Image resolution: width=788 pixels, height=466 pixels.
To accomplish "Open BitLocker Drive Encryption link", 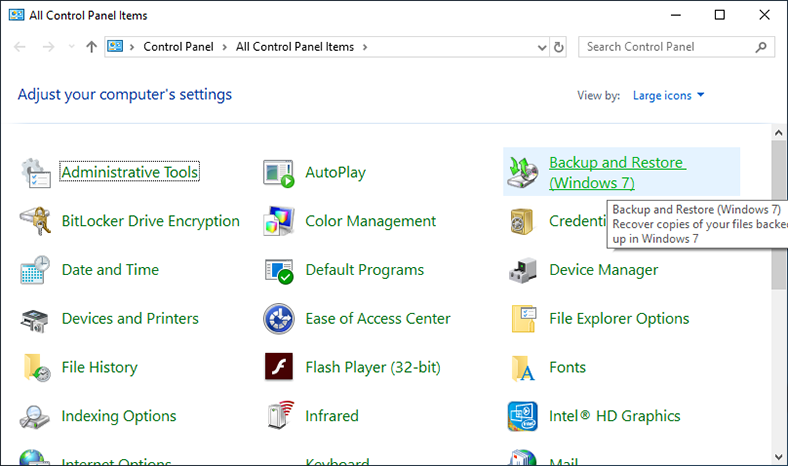I will 151,221.
